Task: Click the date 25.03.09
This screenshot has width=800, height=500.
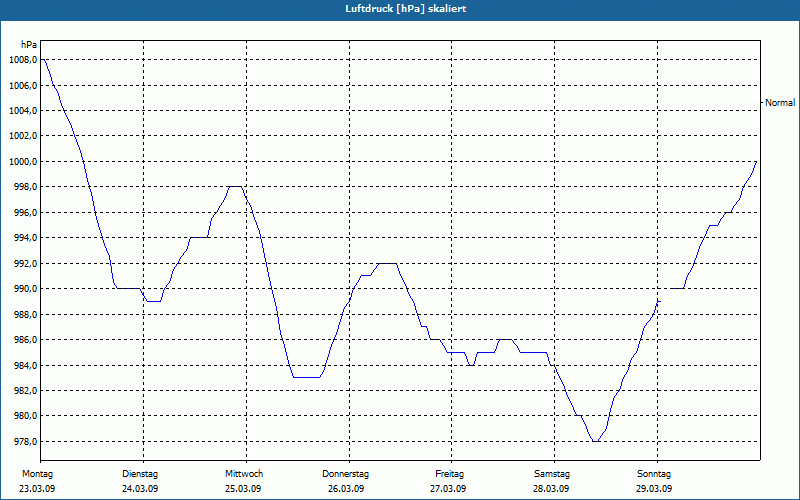Action: pyautogui.click(x=243, y=489)
